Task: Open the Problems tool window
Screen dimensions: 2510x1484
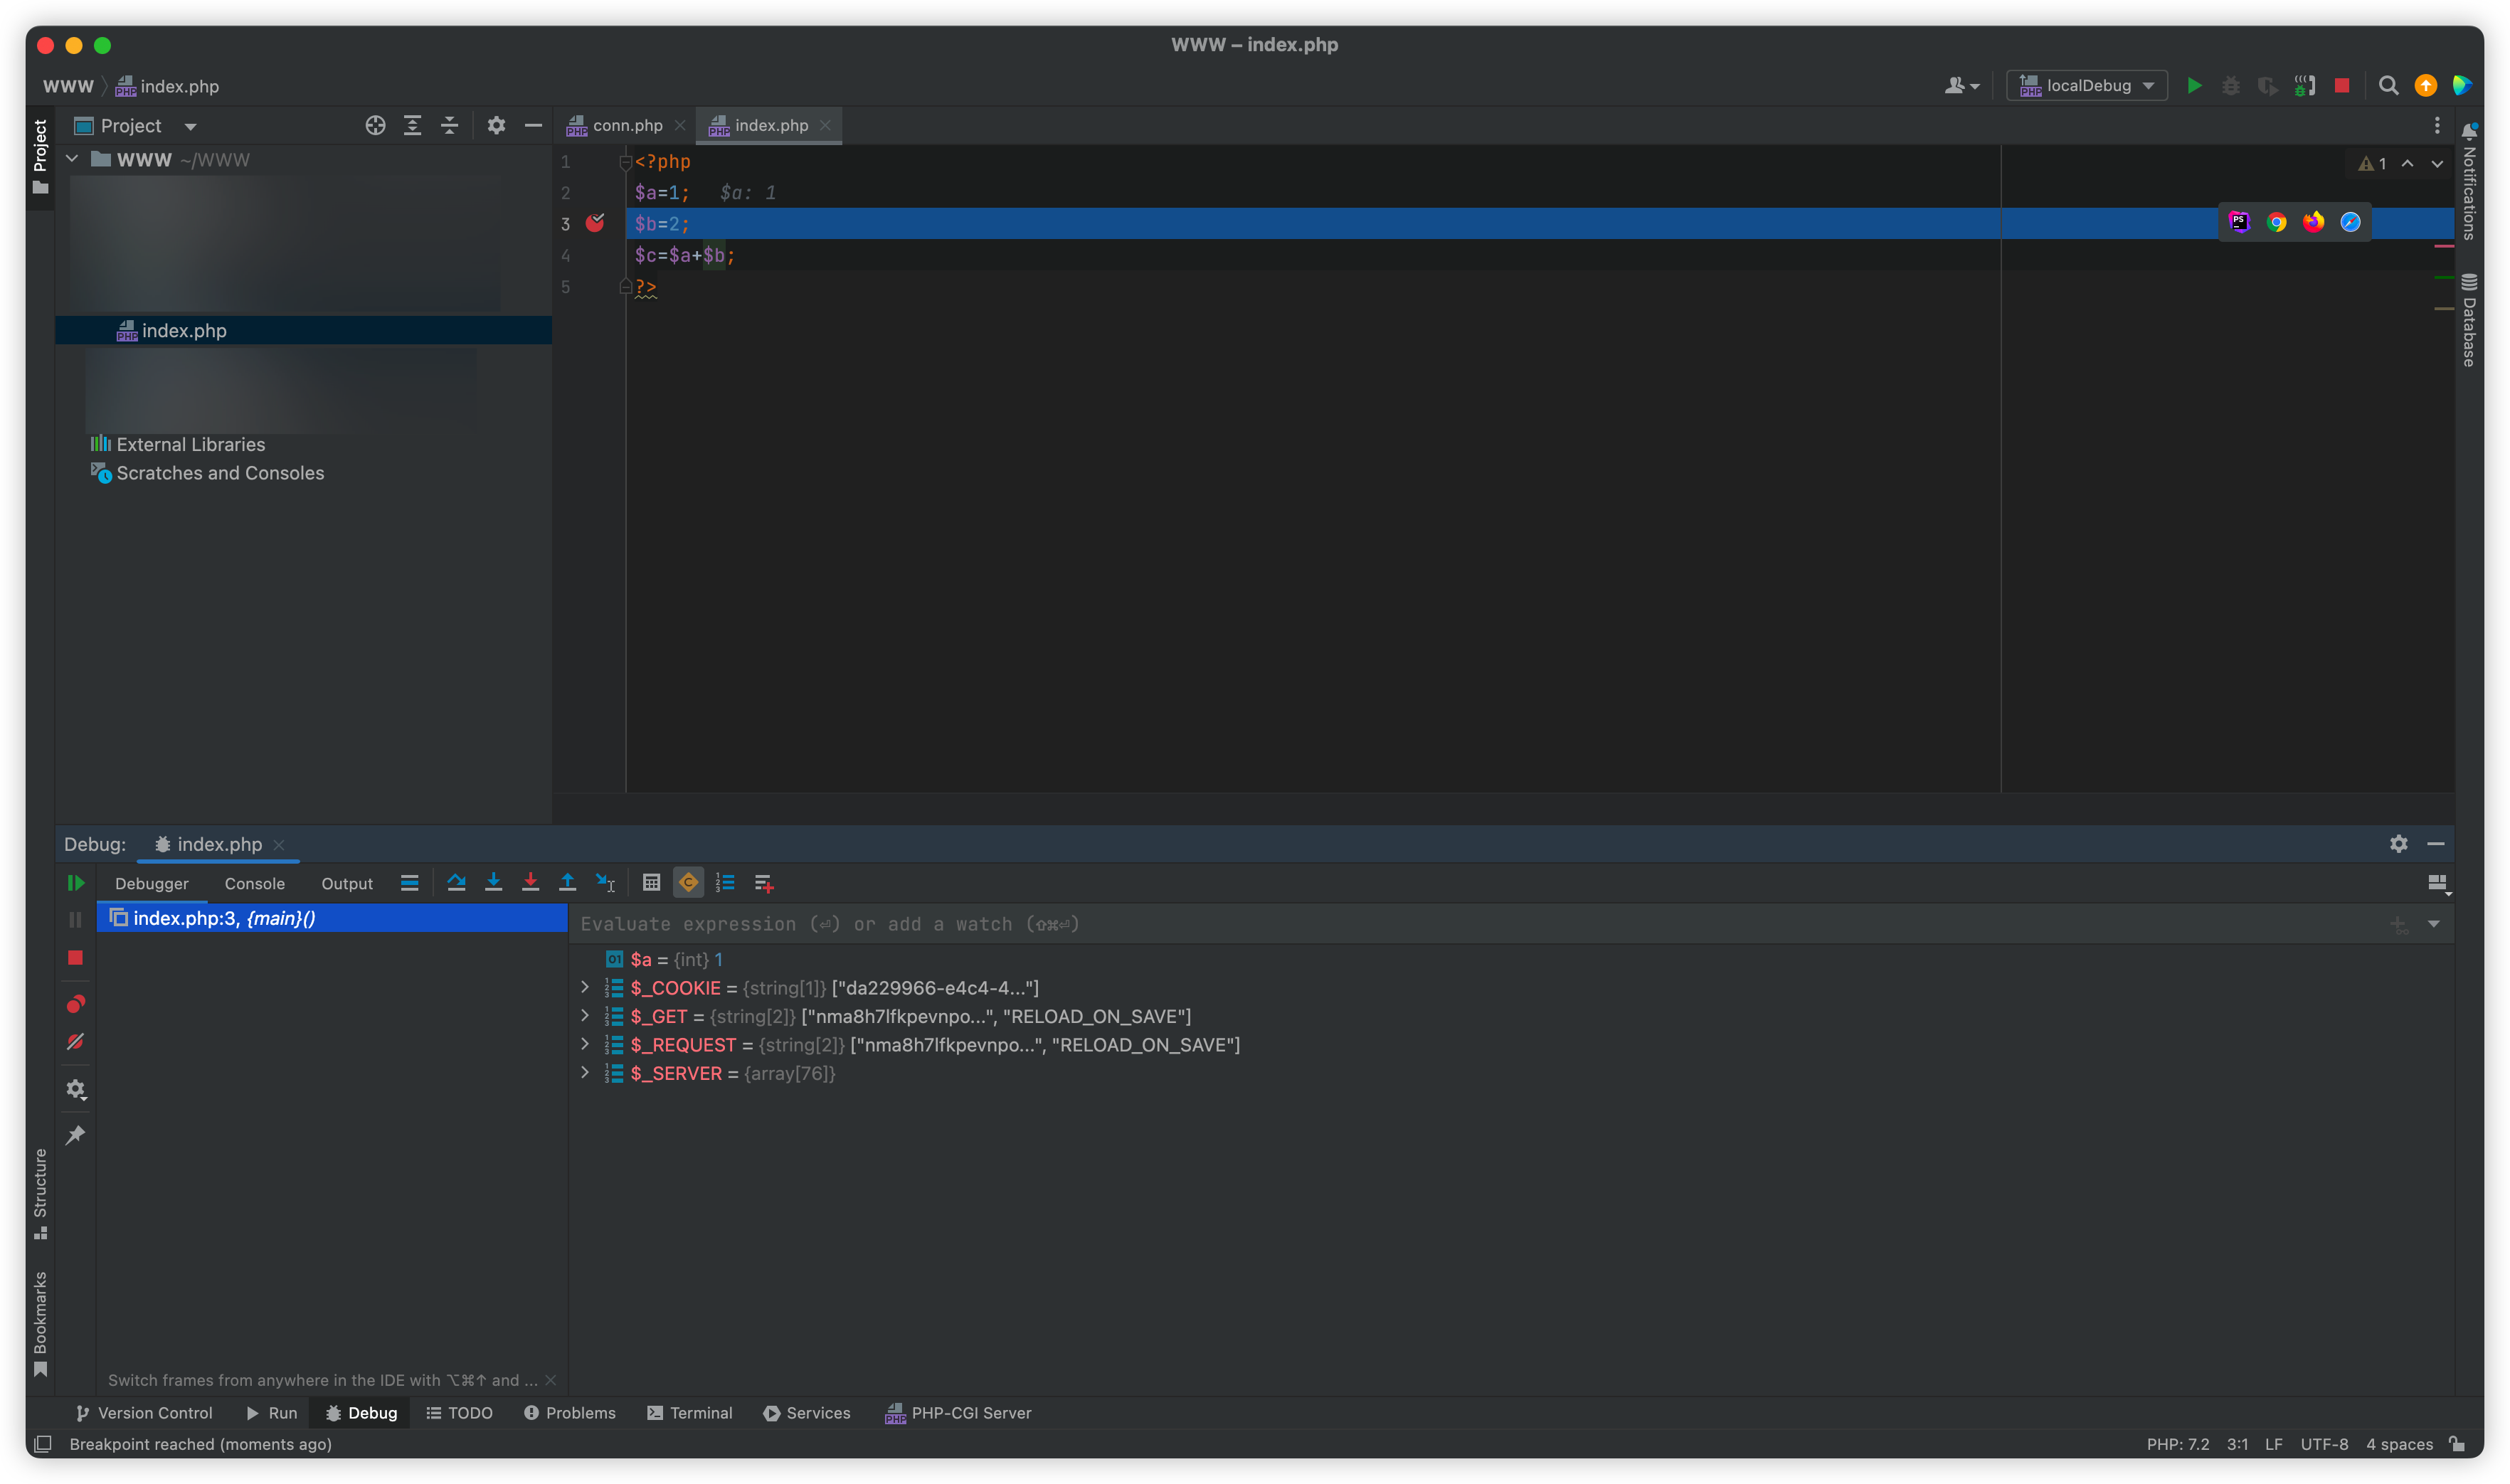Action: (570, 1412)
